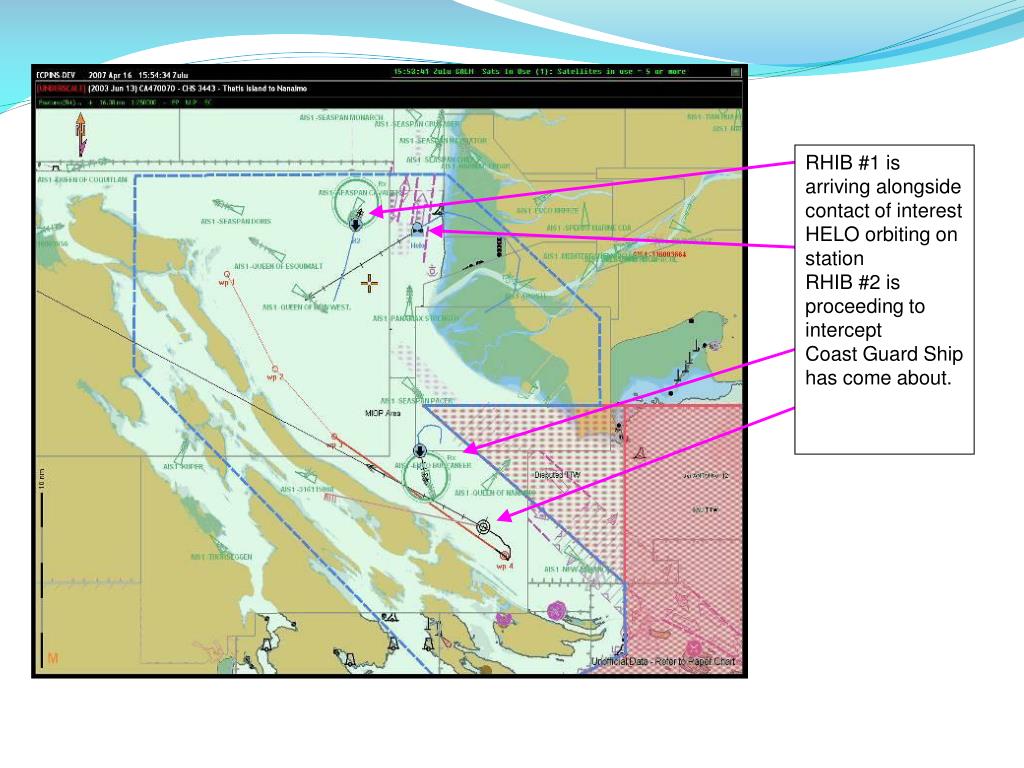Click the AIS KUPER vessel target

coord(181,450)
